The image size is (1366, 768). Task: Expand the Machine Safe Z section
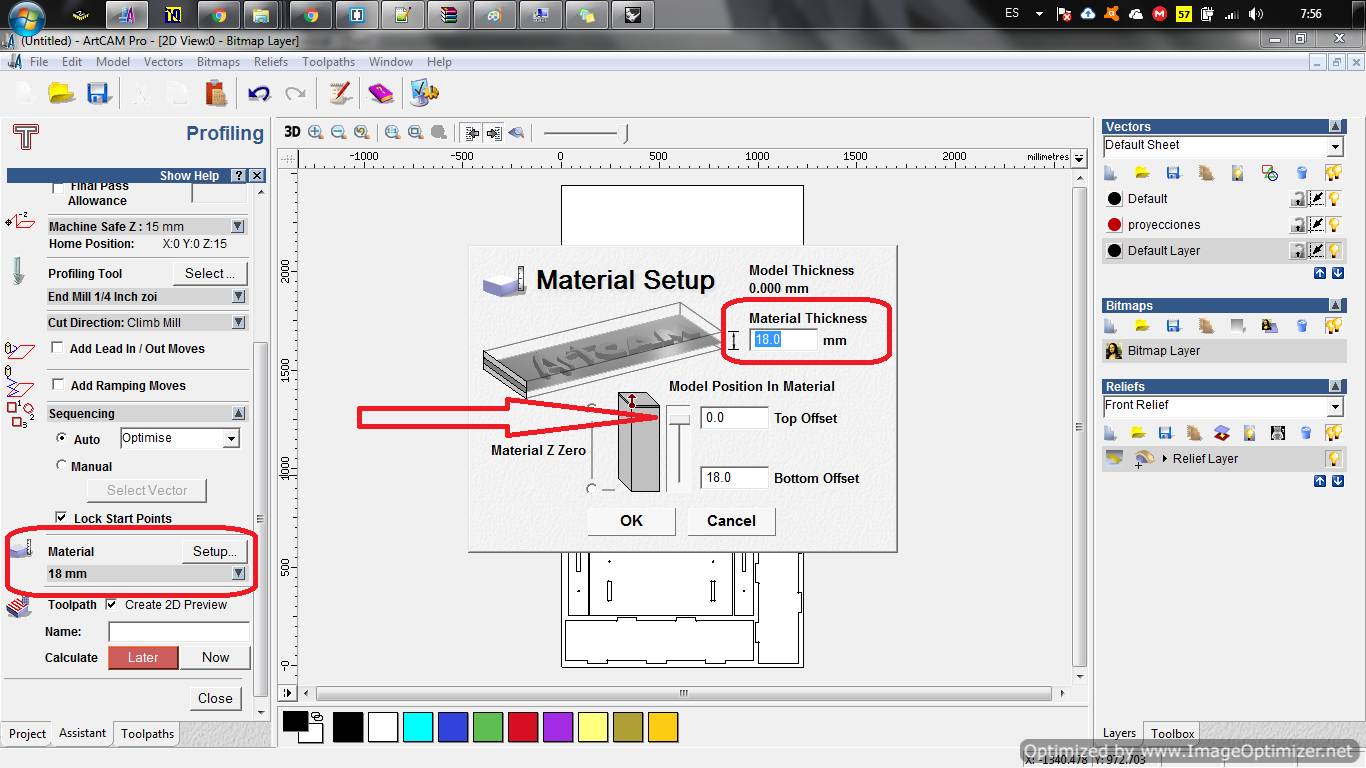239,227
